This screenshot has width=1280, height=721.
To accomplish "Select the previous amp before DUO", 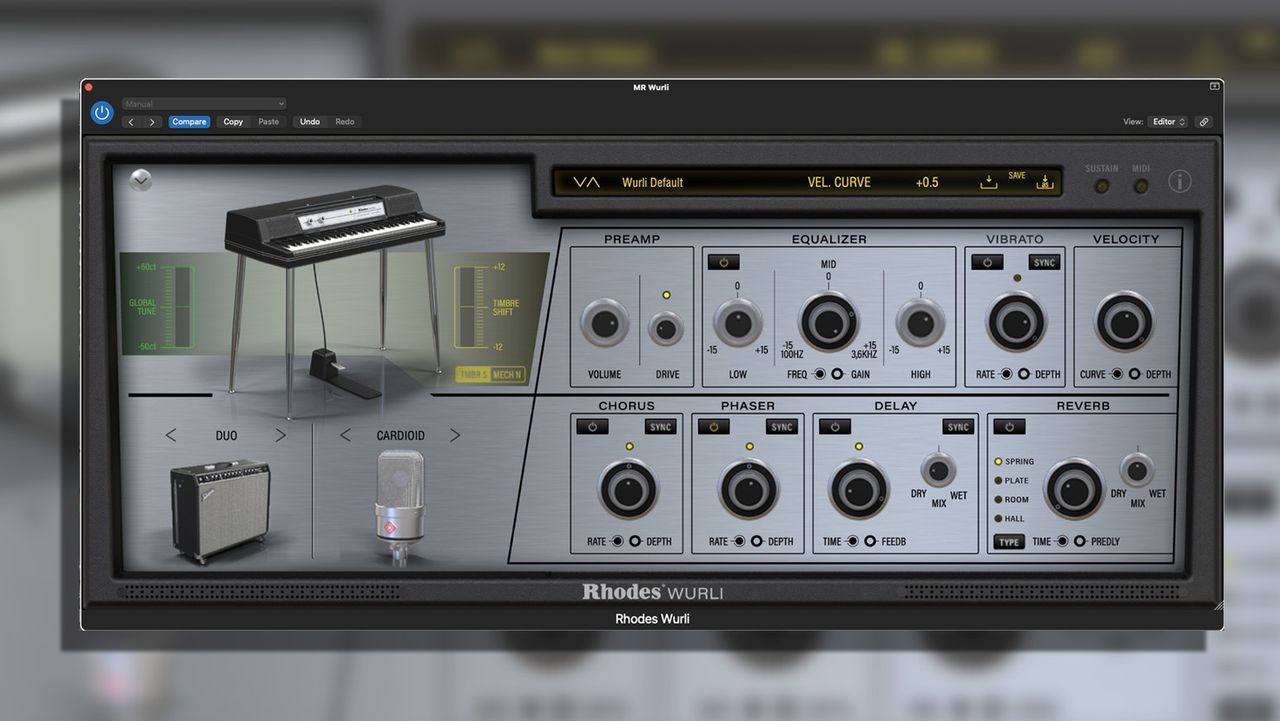I will 171,435.
